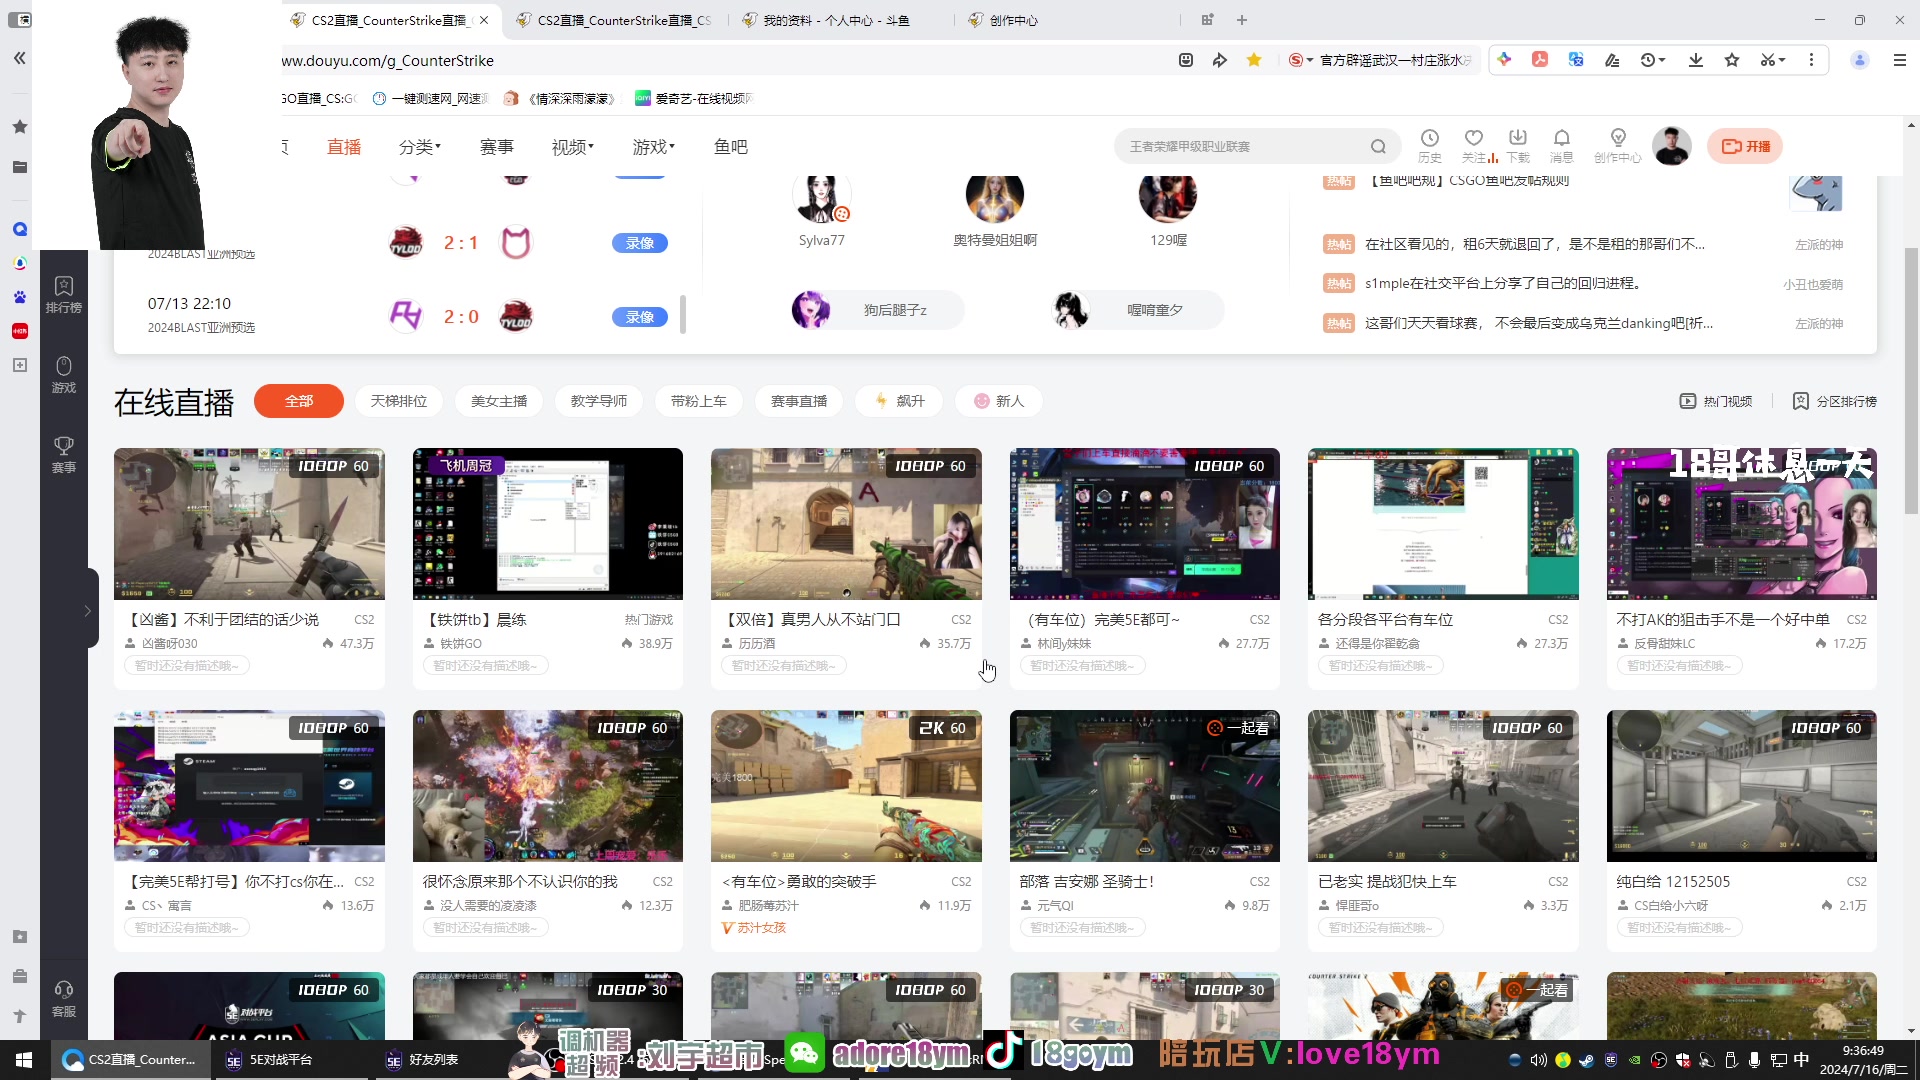Select the 飙升 filter pill

(x=899, y=401)
